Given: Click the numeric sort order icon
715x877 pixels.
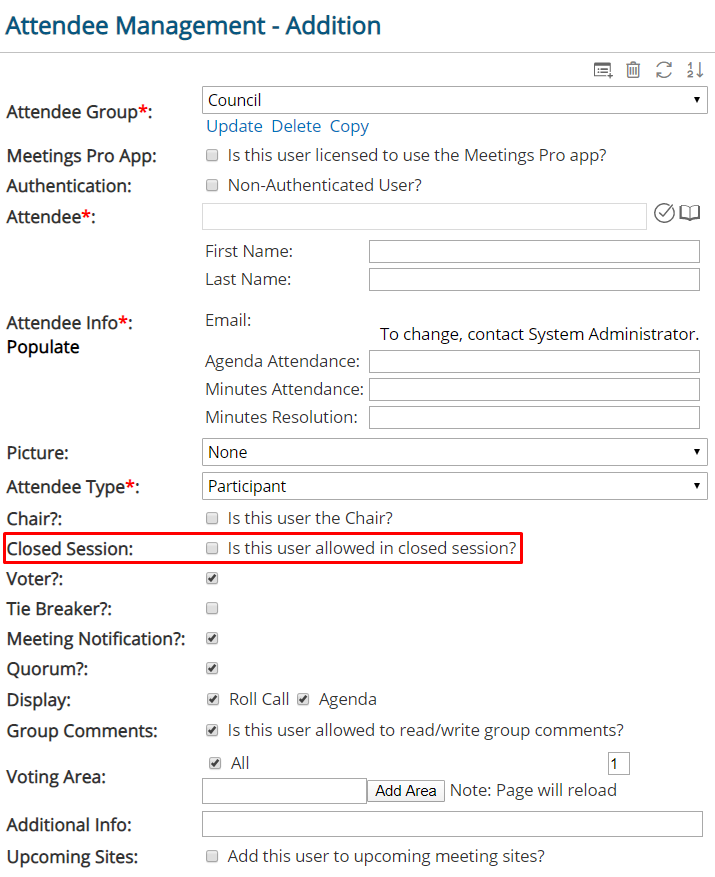Looking at the screenshot, I should click(x=694, y=70).
